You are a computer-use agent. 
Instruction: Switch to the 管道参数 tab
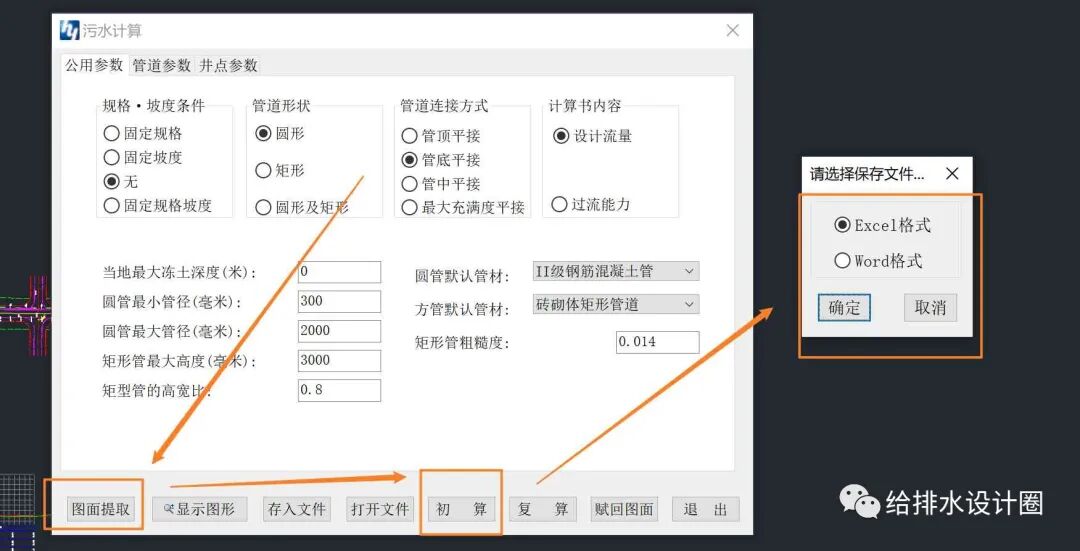161,65
